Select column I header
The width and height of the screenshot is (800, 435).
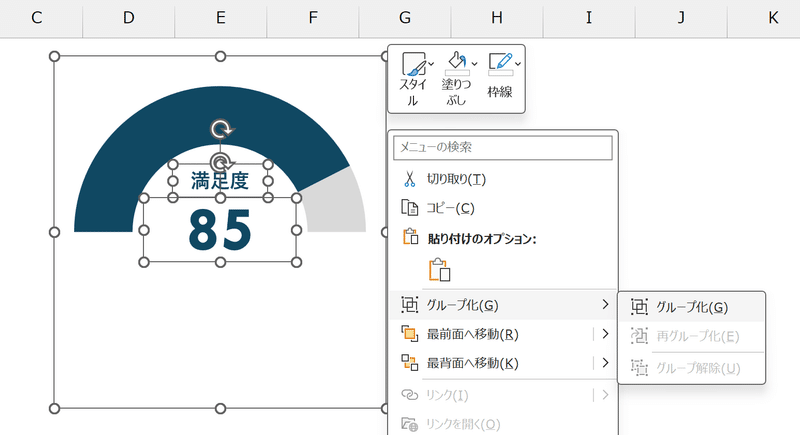[589, 18]
